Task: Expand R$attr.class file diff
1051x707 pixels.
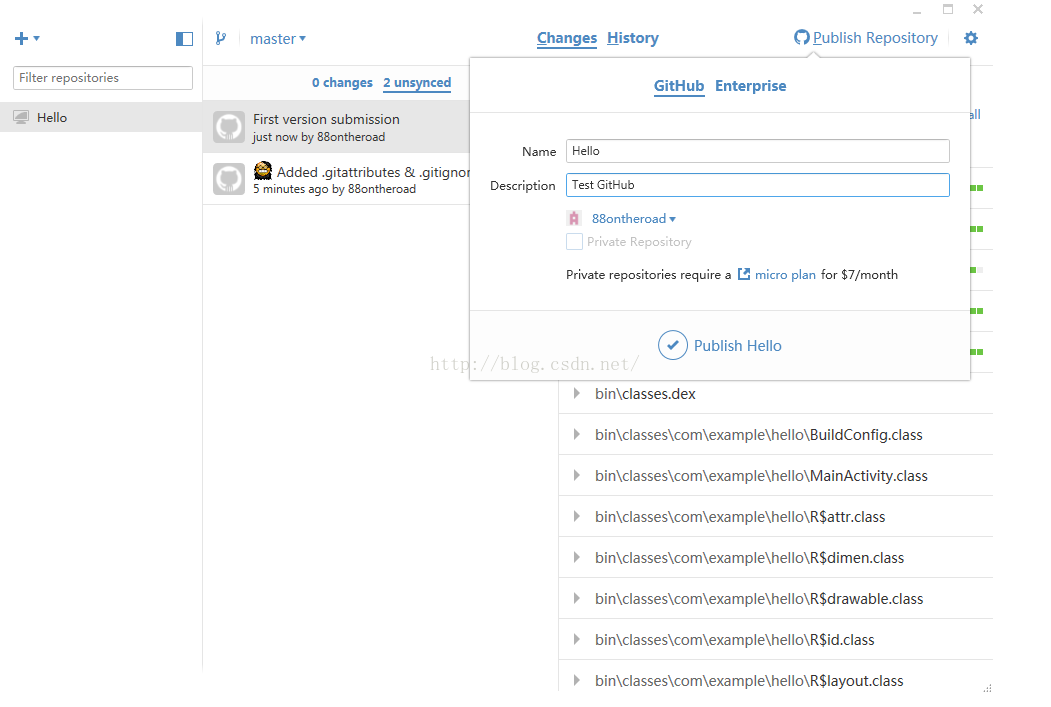Action: click(576, 516)
